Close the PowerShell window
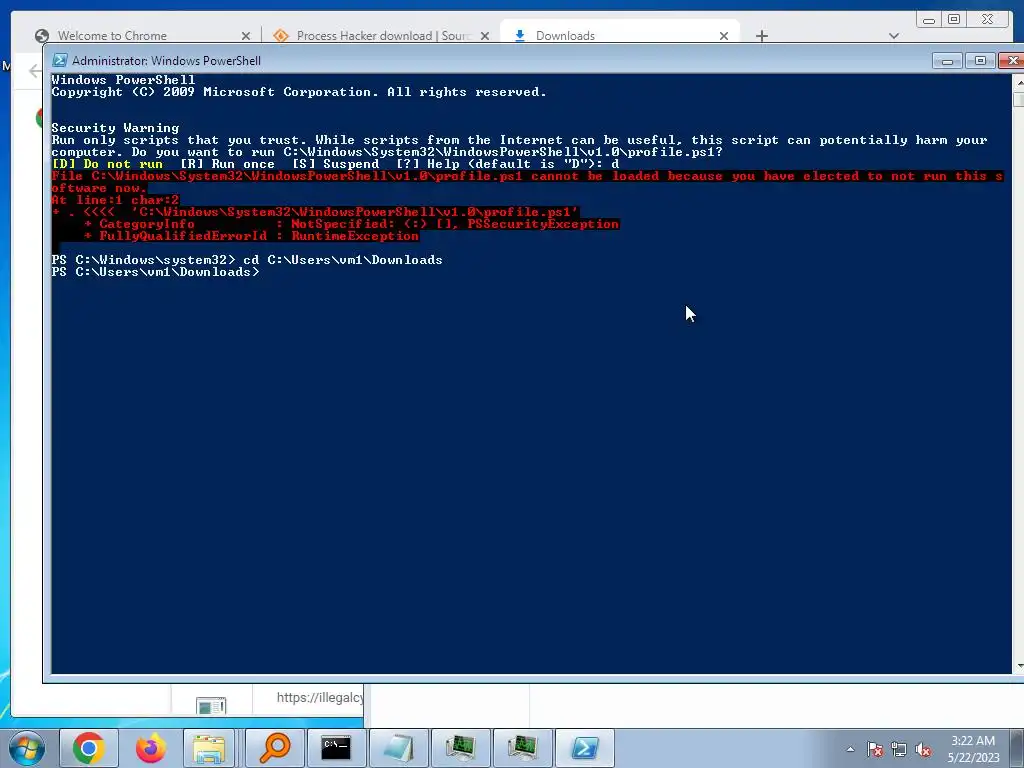This screenshot has height=768, width=1024. click(x=1012, y=61)
